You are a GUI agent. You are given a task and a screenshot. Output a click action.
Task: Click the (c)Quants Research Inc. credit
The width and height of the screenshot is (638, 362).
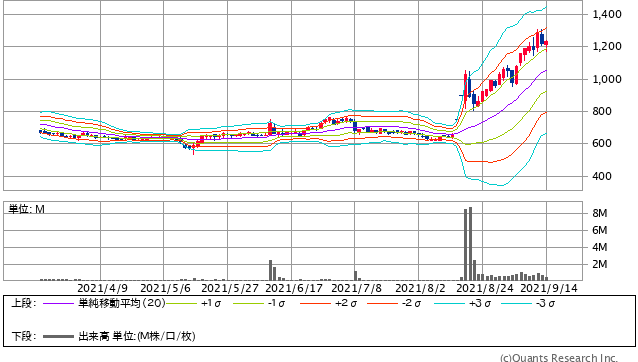pos(559,358)
